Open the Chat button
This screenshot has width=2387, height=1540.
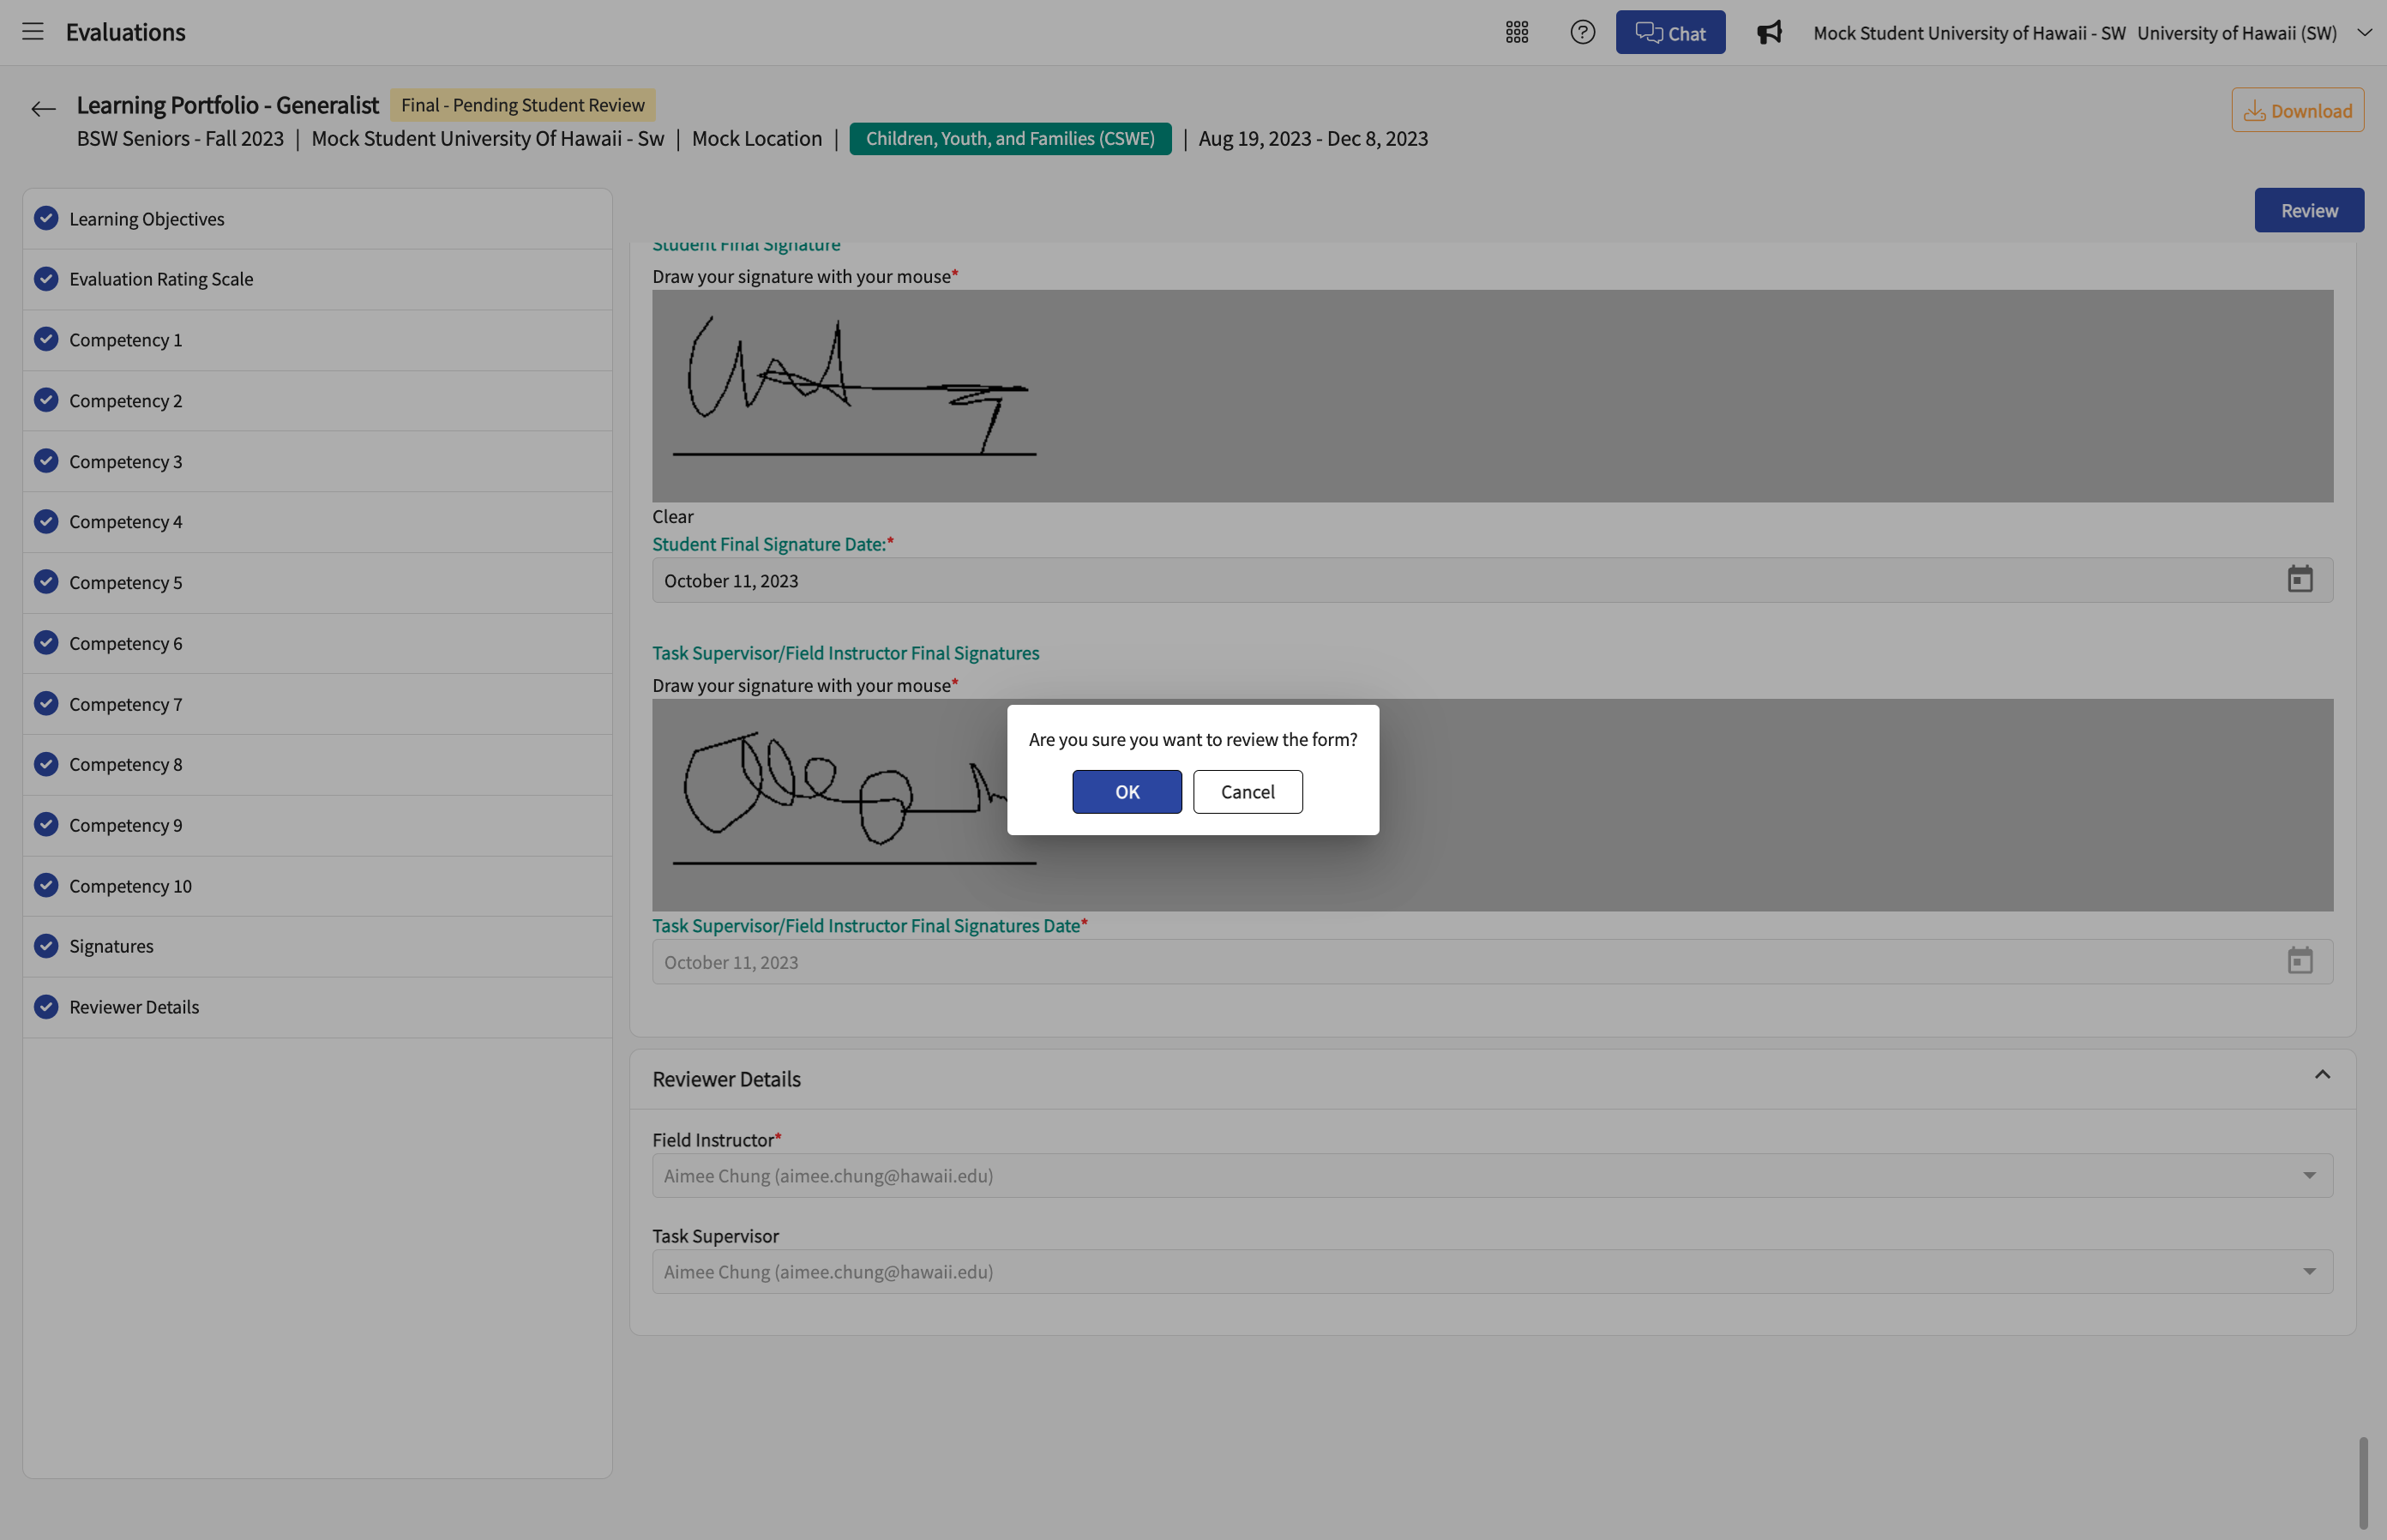[x=1670, y=32]
